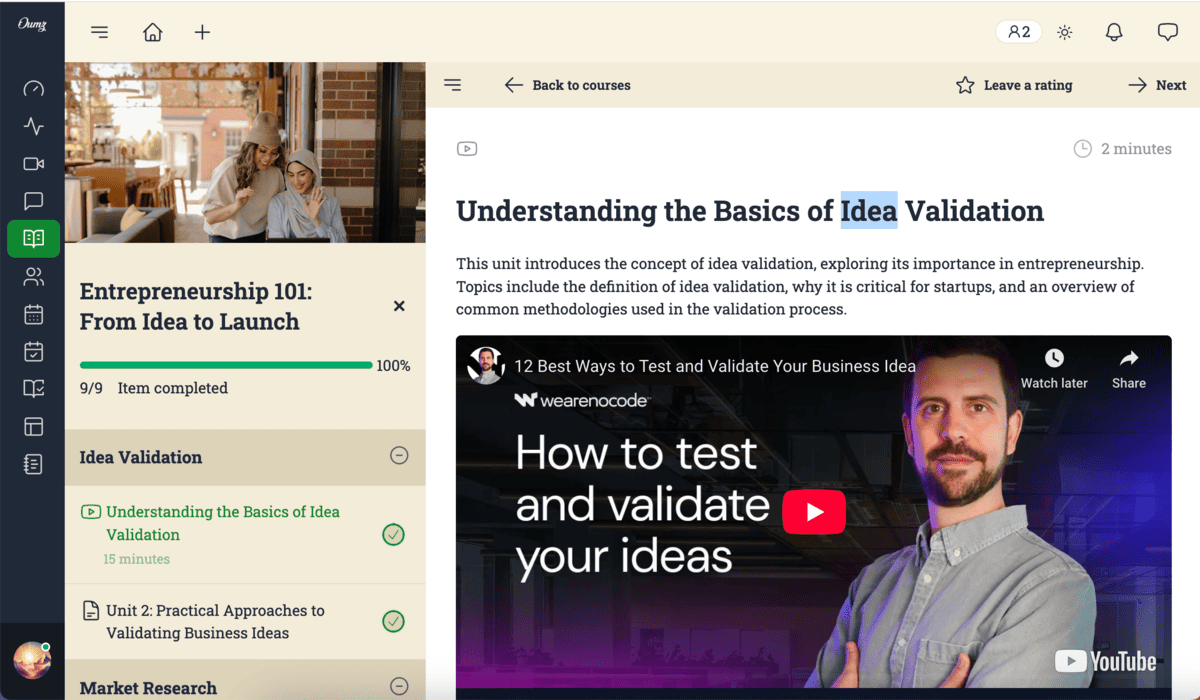Open the video camera icon in sidebar
This screenshot has width=1200, height=700.
tap(33, 164)
